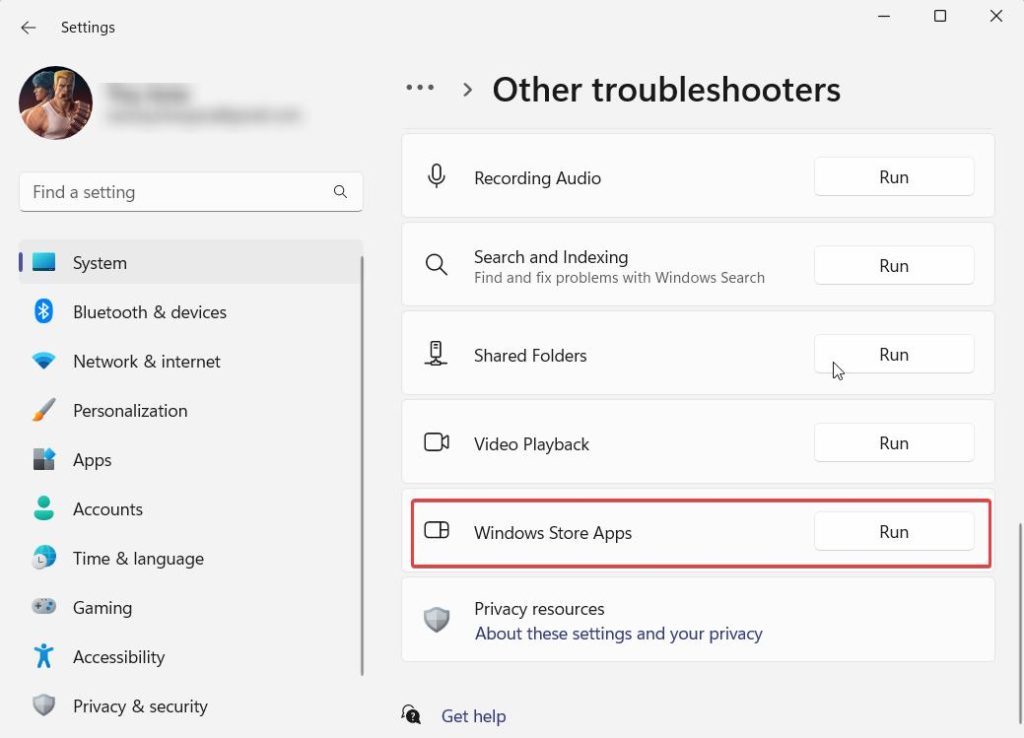This screenshot has width=1024, height=738.
Task: Open the Get help link
Action: tap(473, 716)
